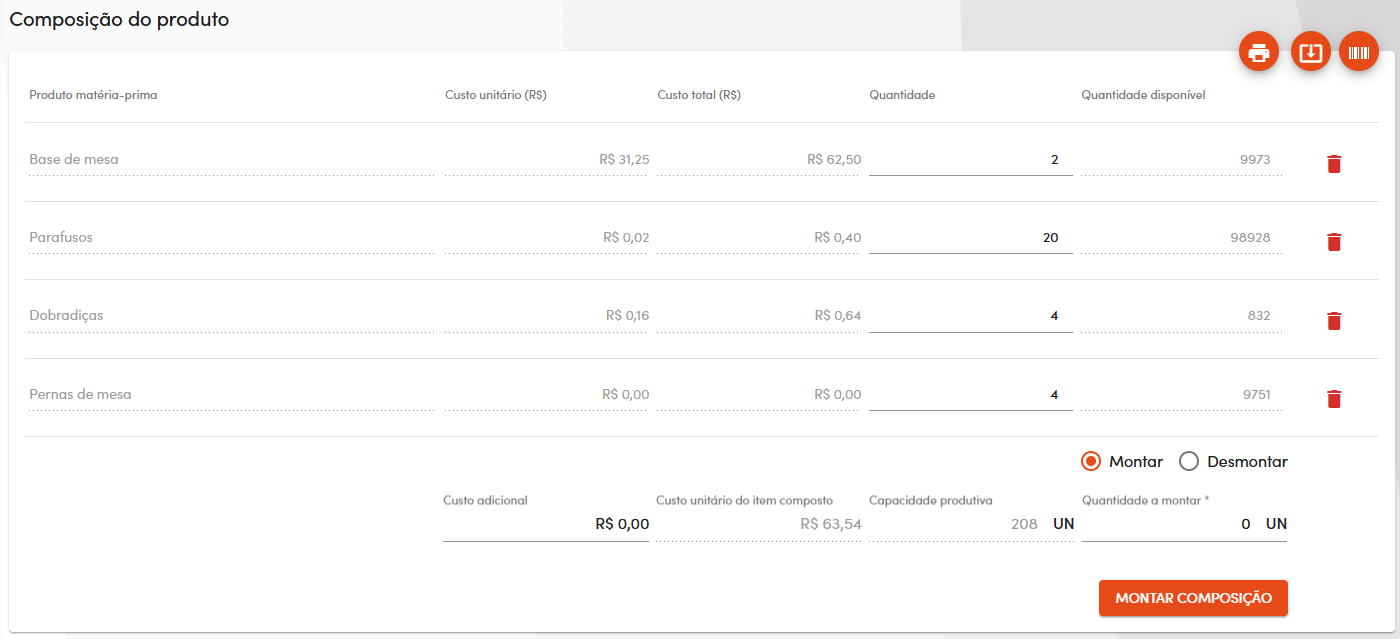Choose the Desmontar radio button
This screenshot has width=1400, height=639.
point(1189,462)
